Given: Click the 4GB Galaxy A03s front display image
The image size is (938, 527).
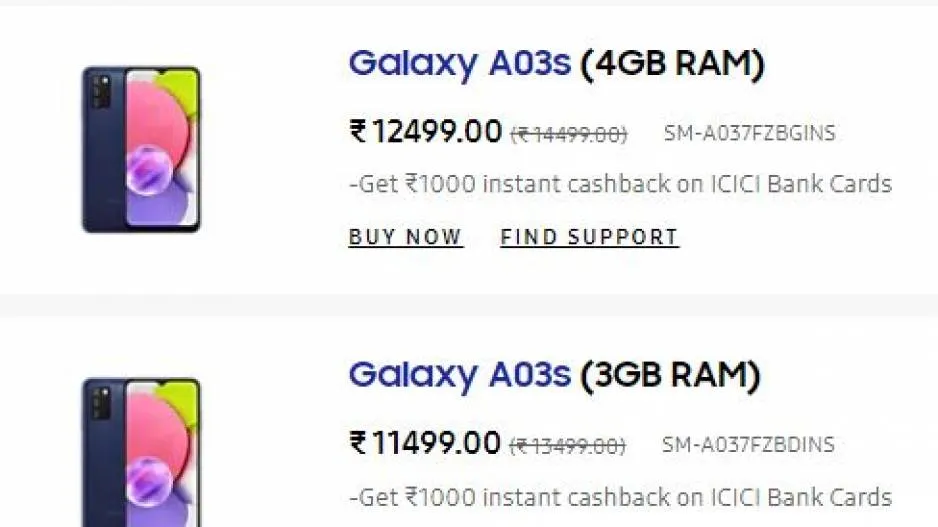Looking at the screenshot, I should pos(160,150).
